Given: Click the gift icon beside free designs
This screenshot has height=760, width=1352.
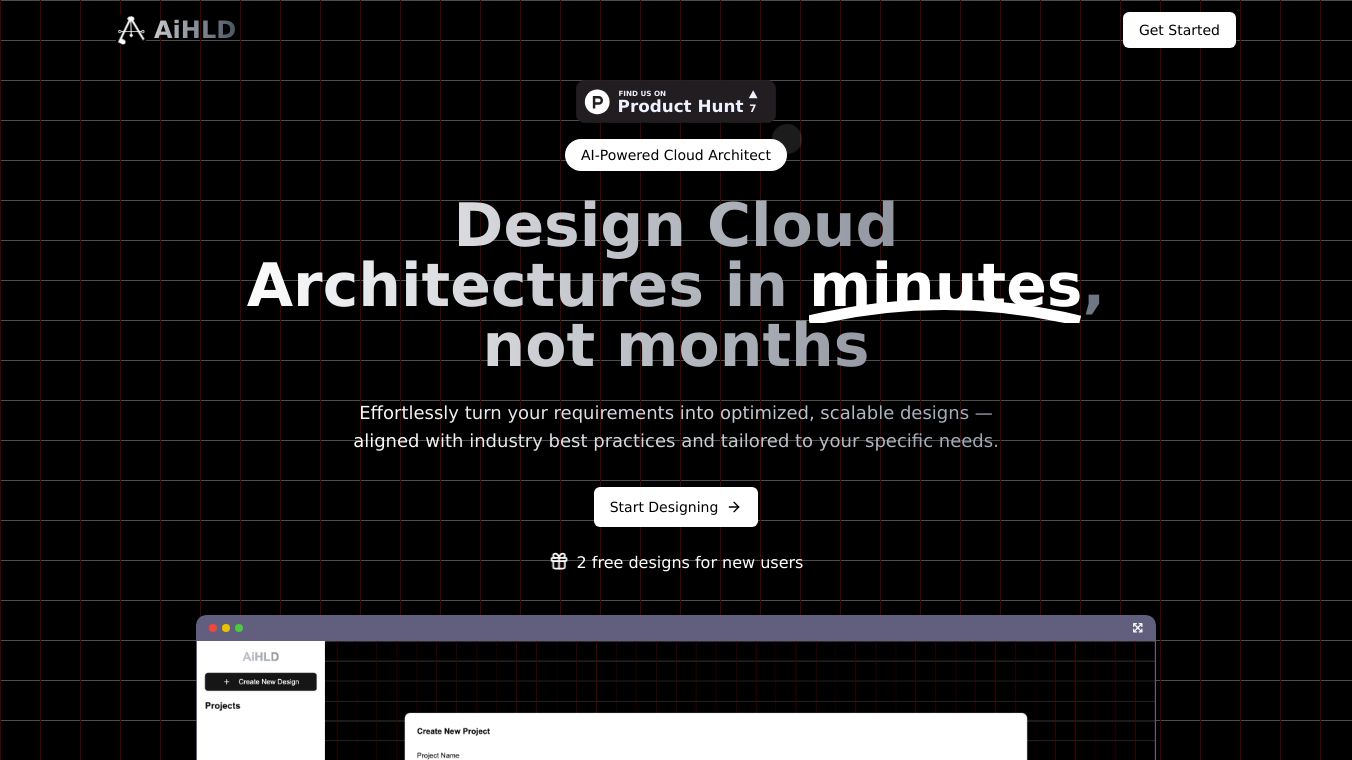Looking at the screenshot, I should [559, 561].
